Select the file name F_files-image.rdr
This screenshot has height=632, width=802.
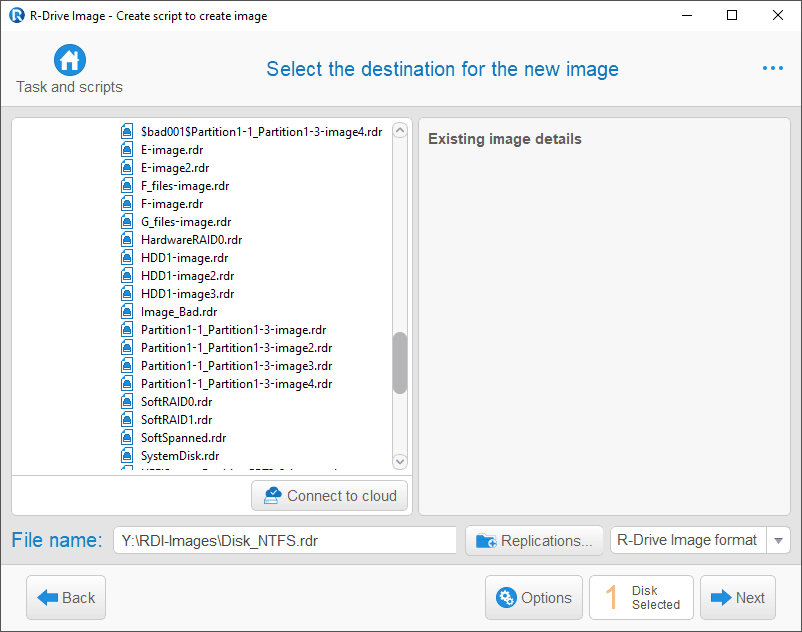(x=185, y=186)
